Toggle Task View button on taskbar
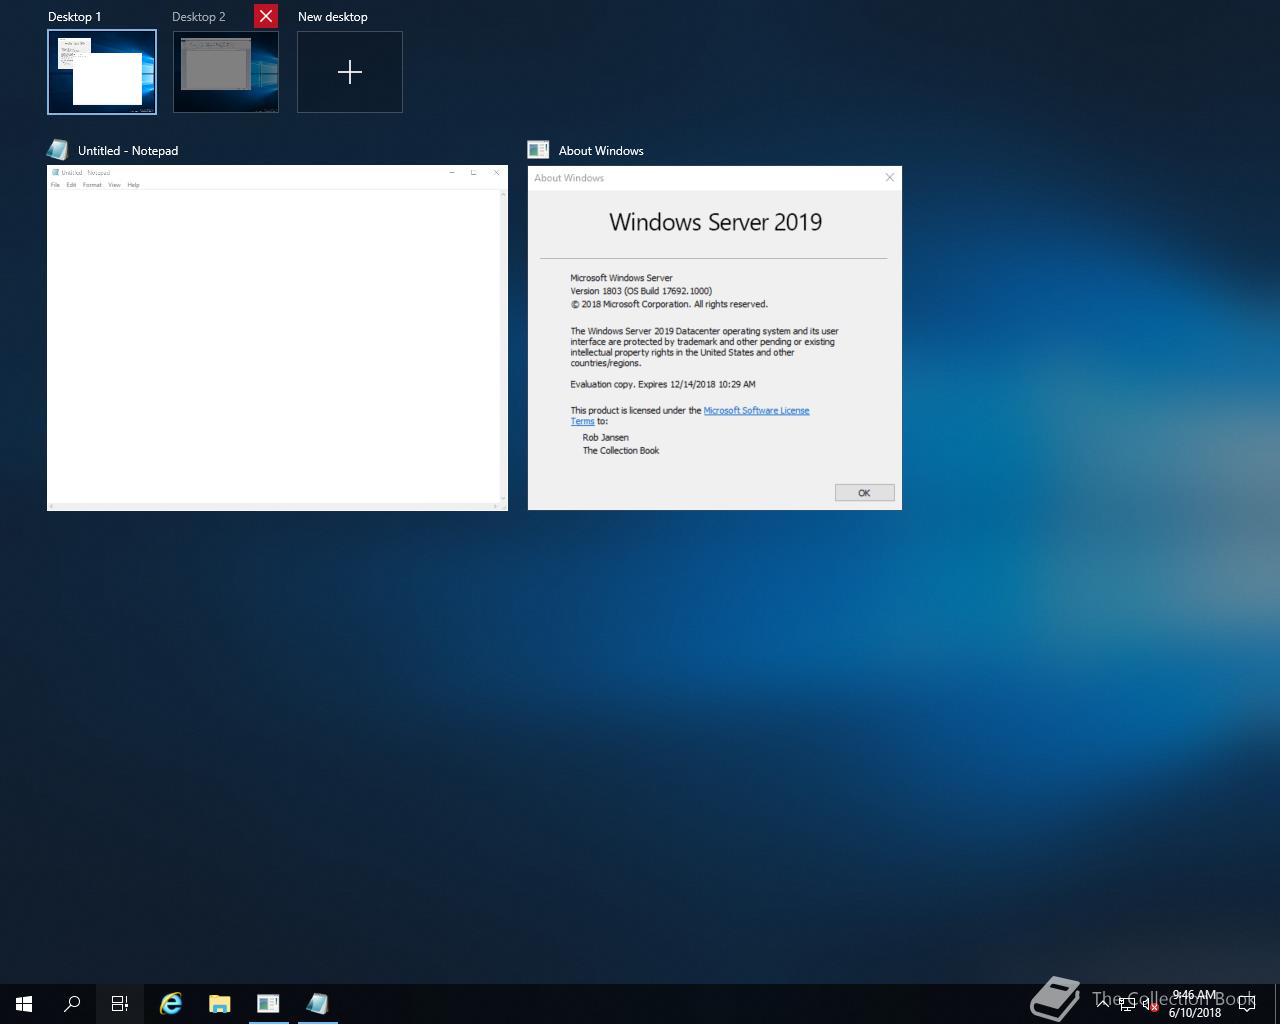Image resolution: width=1280 pixels, height=1024 pixels. (120, 1003)
